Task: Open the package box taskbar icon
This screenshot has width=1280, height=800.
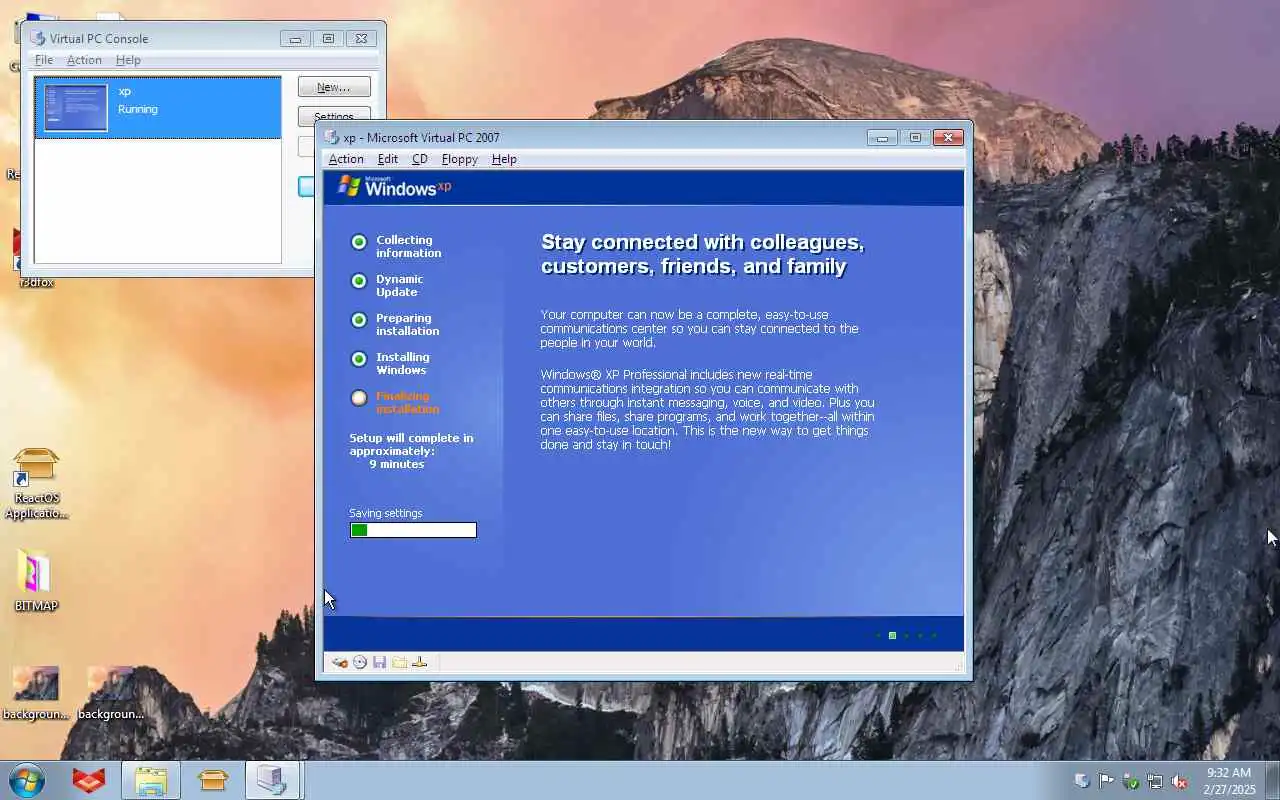Action: (213, 780)
